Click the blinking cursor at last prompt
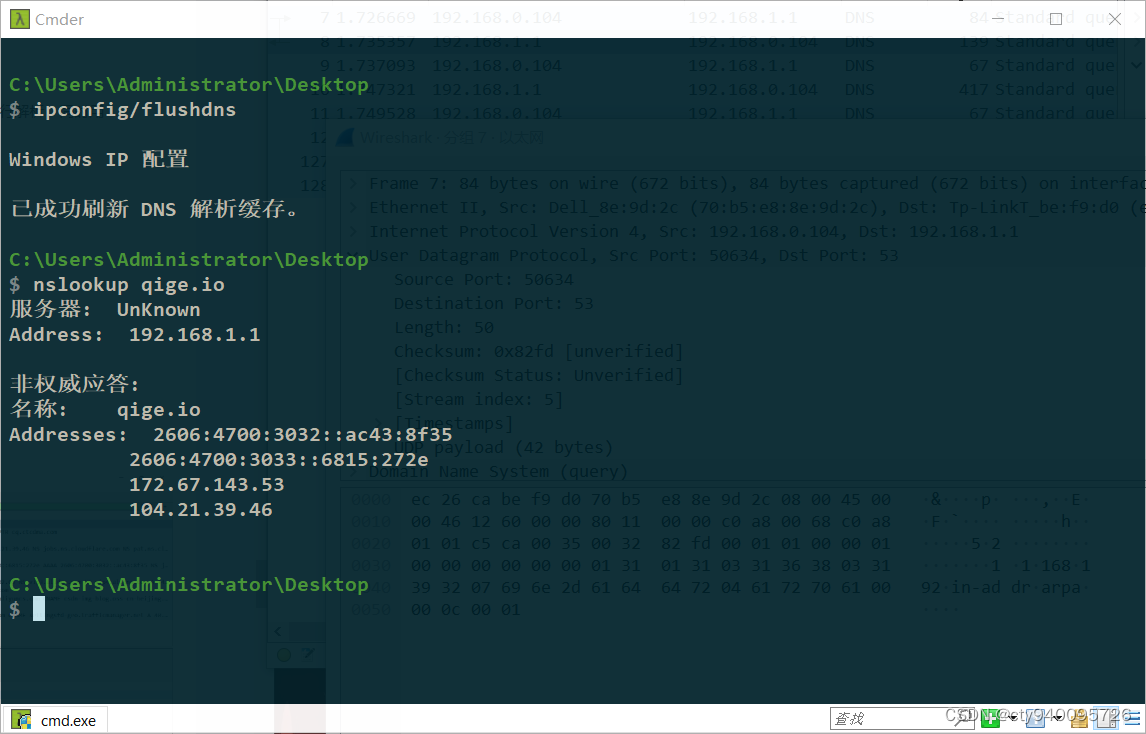The image size is (1146, 734). click(39, 608)
